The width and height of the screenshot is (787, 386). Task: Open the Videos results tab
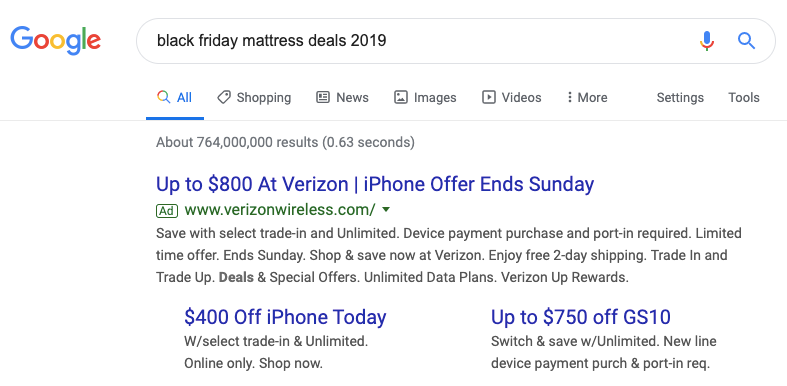(x=511, y=97)
